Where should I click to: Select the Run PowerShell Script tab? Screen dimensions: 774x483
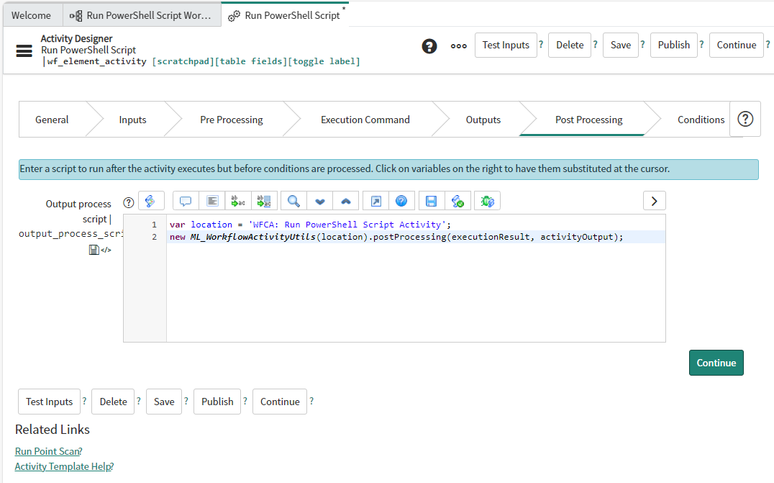coord(285,15)
